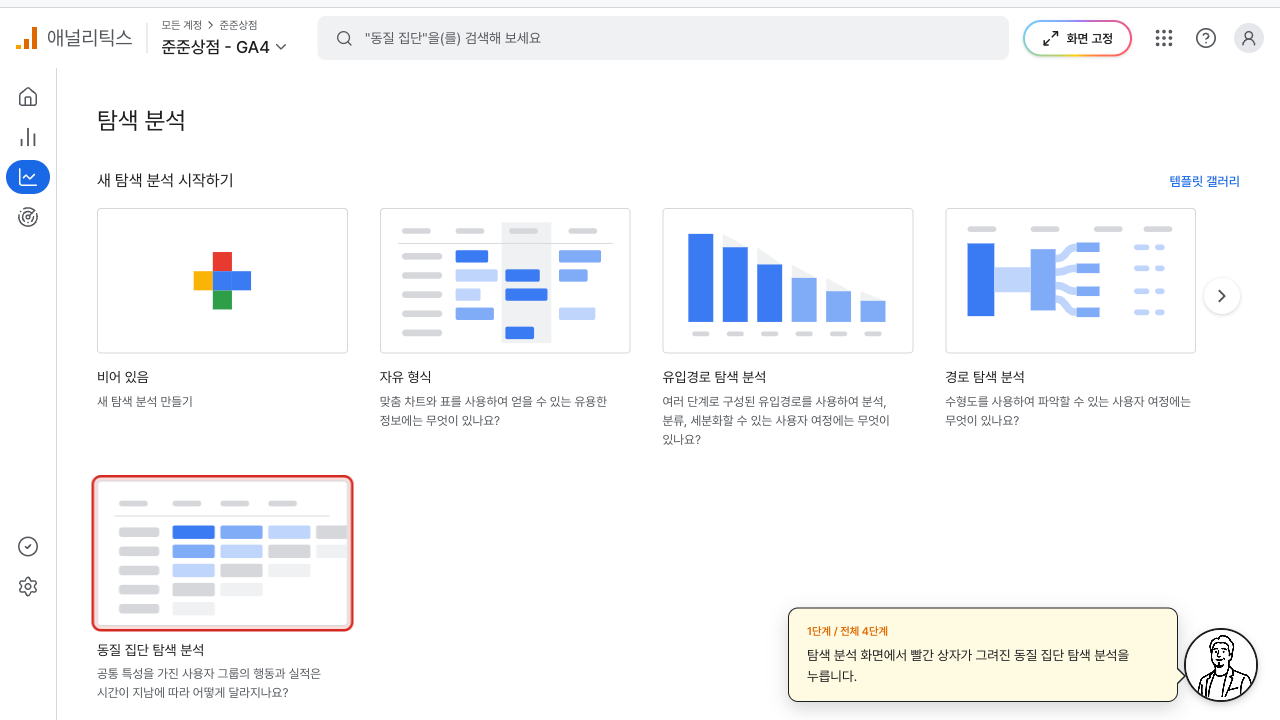Open the help question mark icon
This screenshot has width=1280, height=720.
(1206, 38)
